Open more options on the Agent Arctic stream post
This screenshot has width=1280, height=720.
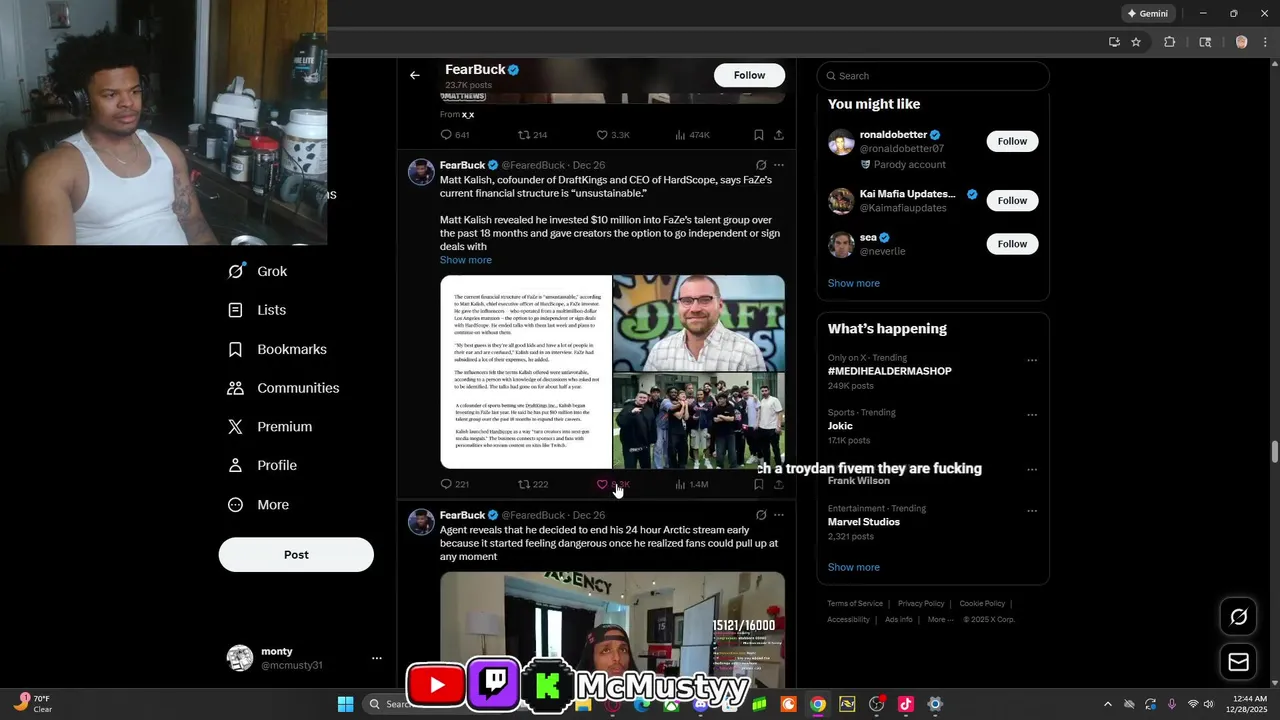779,515
